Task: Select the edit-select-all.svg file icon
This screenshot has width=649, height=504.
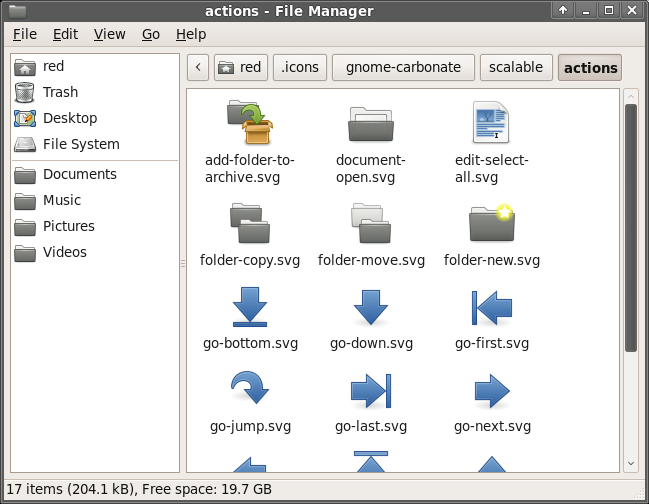Action: coord(491,122)
